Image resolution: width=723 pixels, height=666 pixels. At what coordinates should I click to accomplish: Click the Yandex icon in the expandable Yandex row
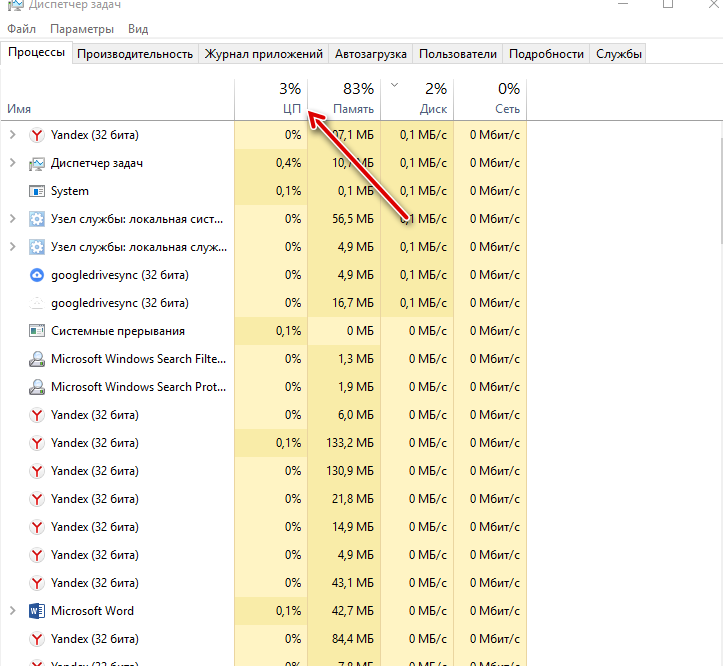(37, 135)
